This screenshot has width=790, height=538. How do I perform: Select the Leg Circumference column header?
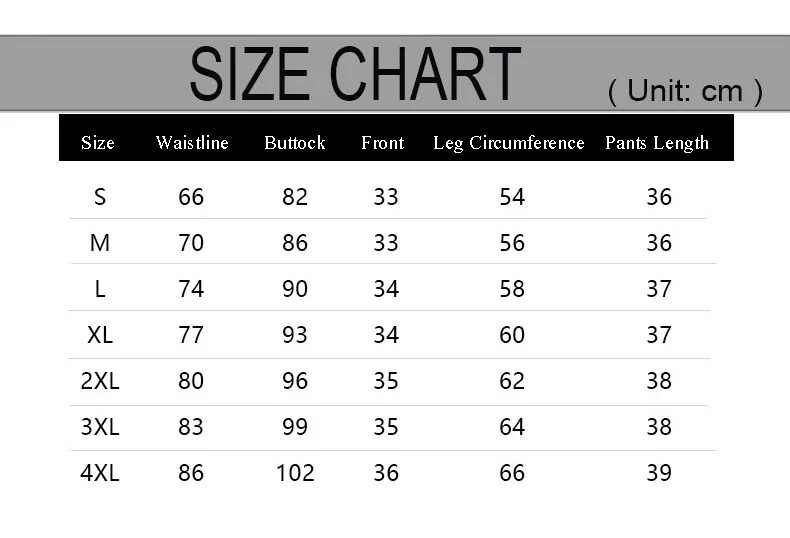pos(509,143)
